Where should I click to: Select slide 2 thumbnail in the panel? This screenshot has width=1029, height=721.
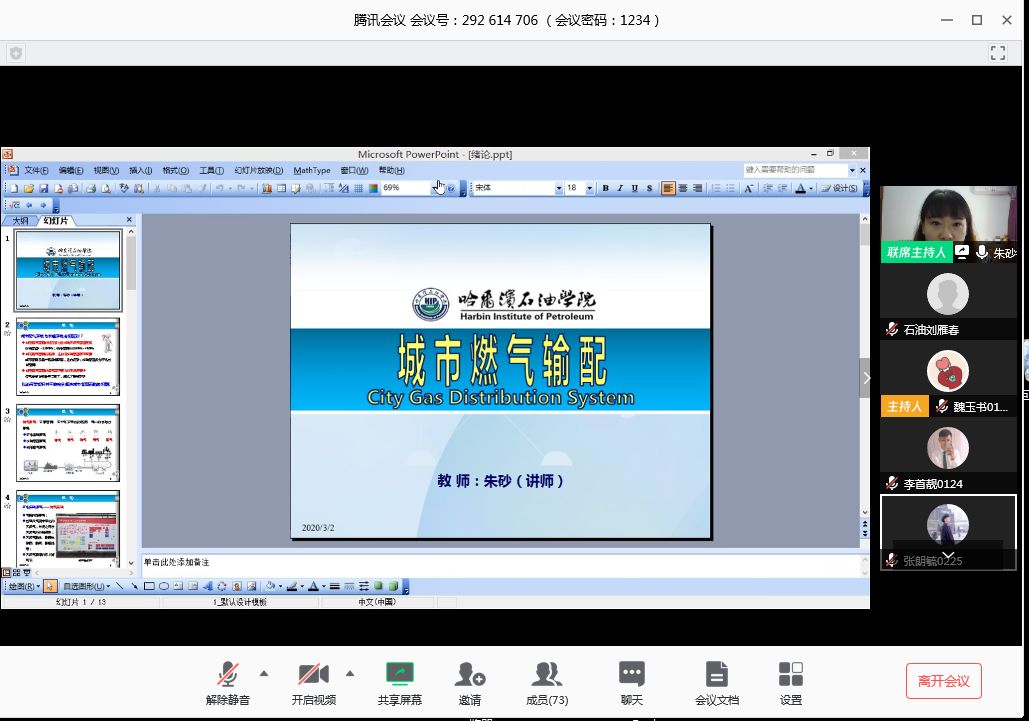tap(68, 357)
